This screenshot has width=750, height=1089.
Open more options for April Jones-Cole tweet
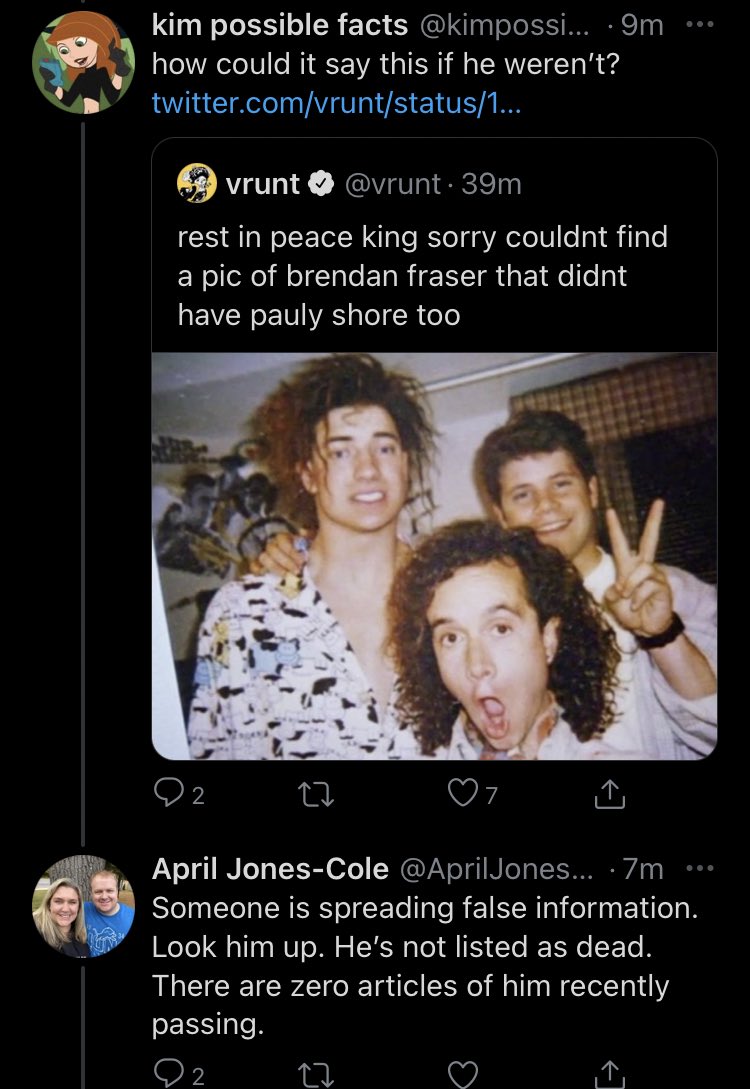(699, 869)
